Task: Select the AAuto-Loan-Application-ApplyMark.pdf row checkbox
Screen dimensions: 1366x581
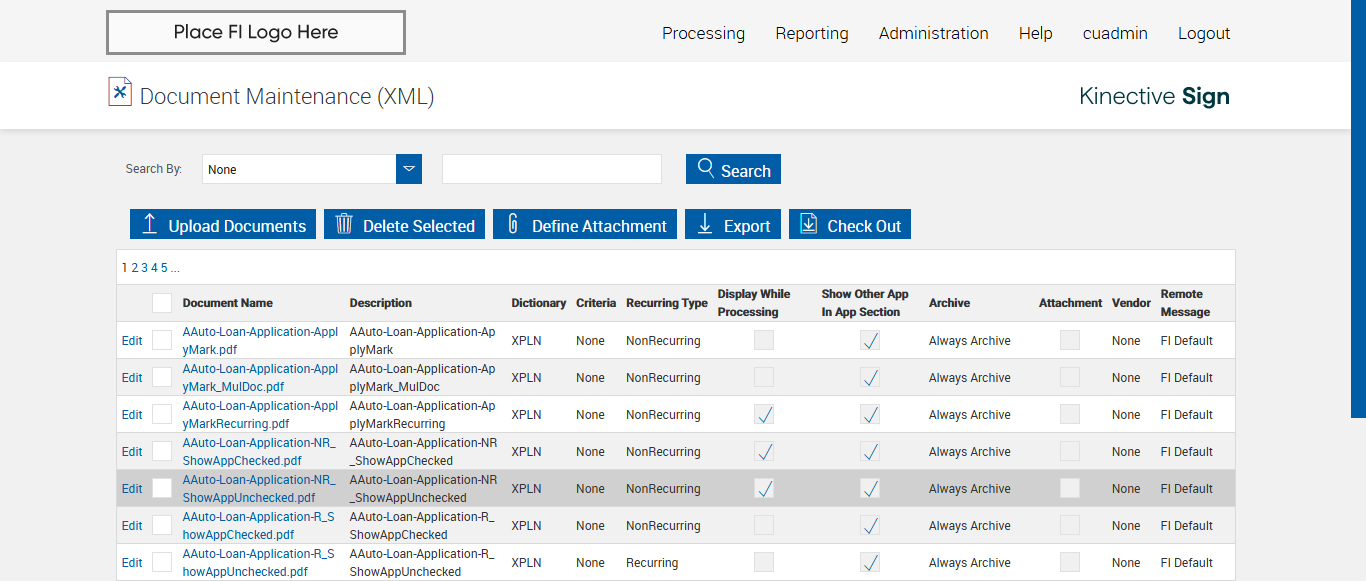Action: [x=162, y=340]
